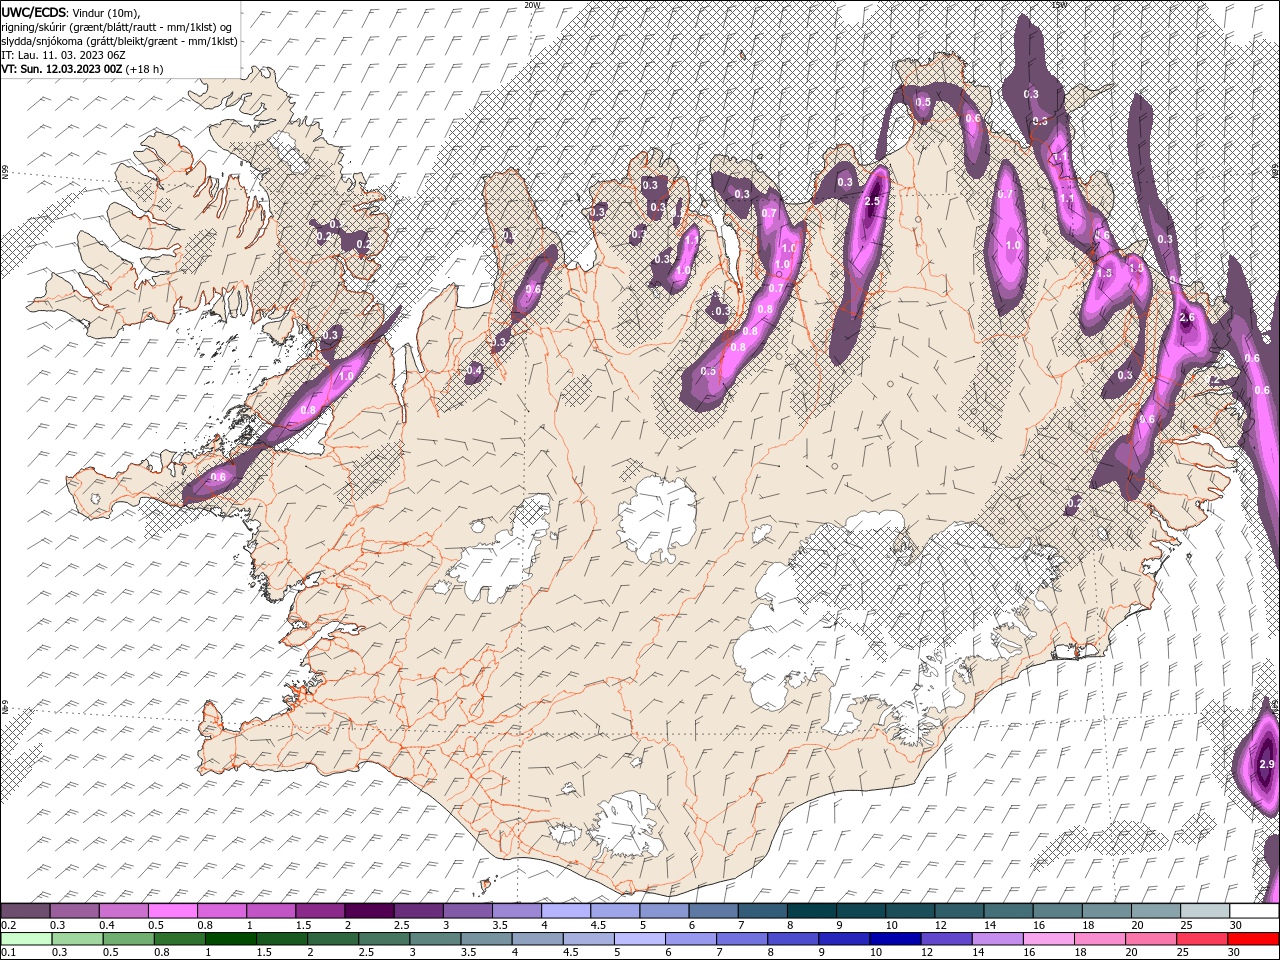
Task: Select the white upper swatch at 30
Action: (1254, 911)
